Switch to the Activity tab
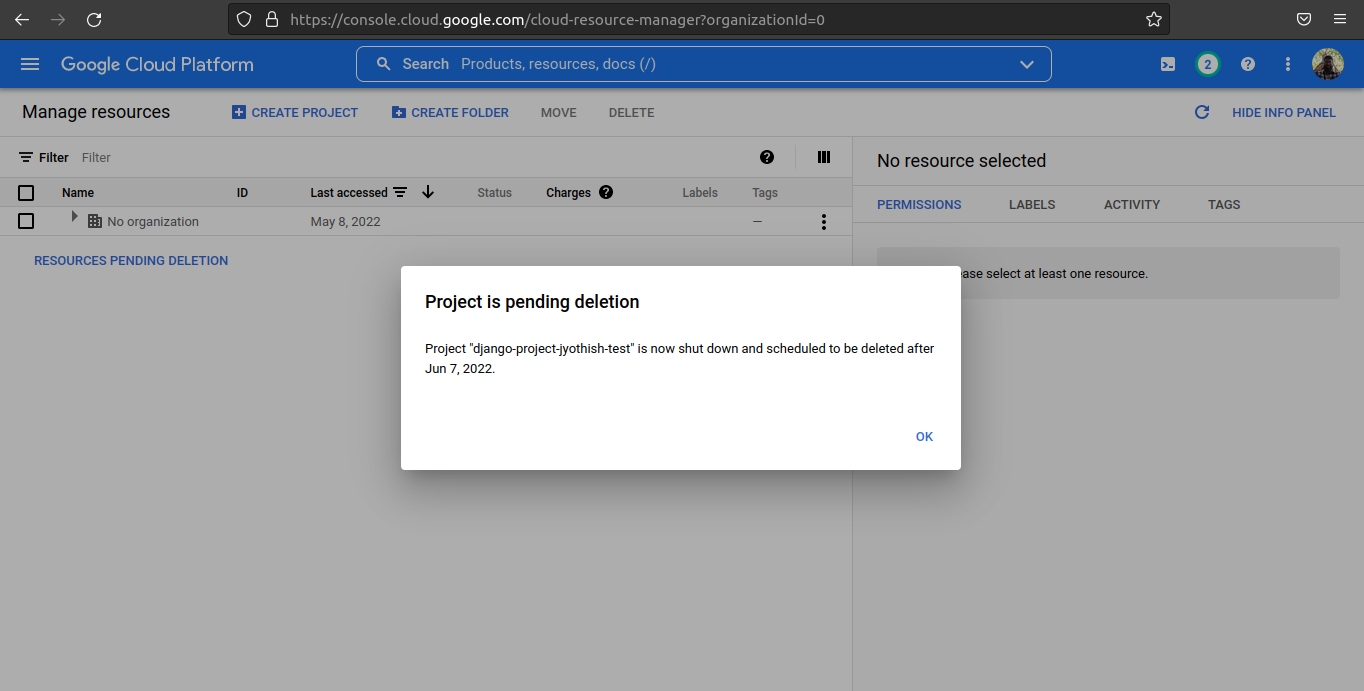 (x=1131, y=204)
